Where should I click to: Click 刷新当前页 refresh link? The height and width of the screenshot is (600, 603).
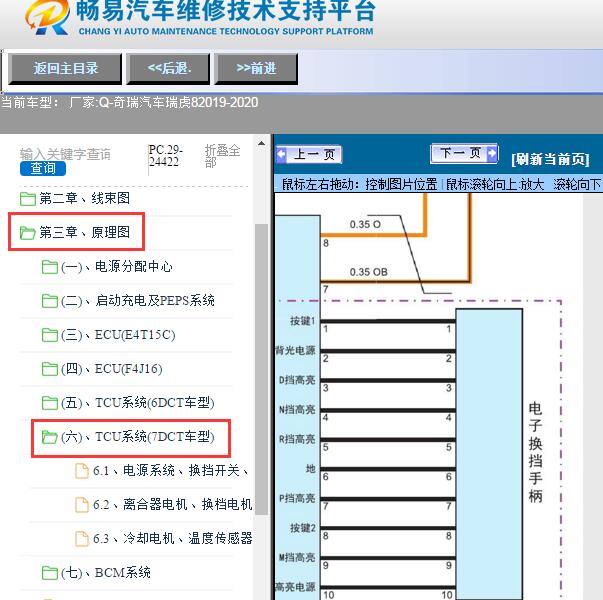pos(550,159)
